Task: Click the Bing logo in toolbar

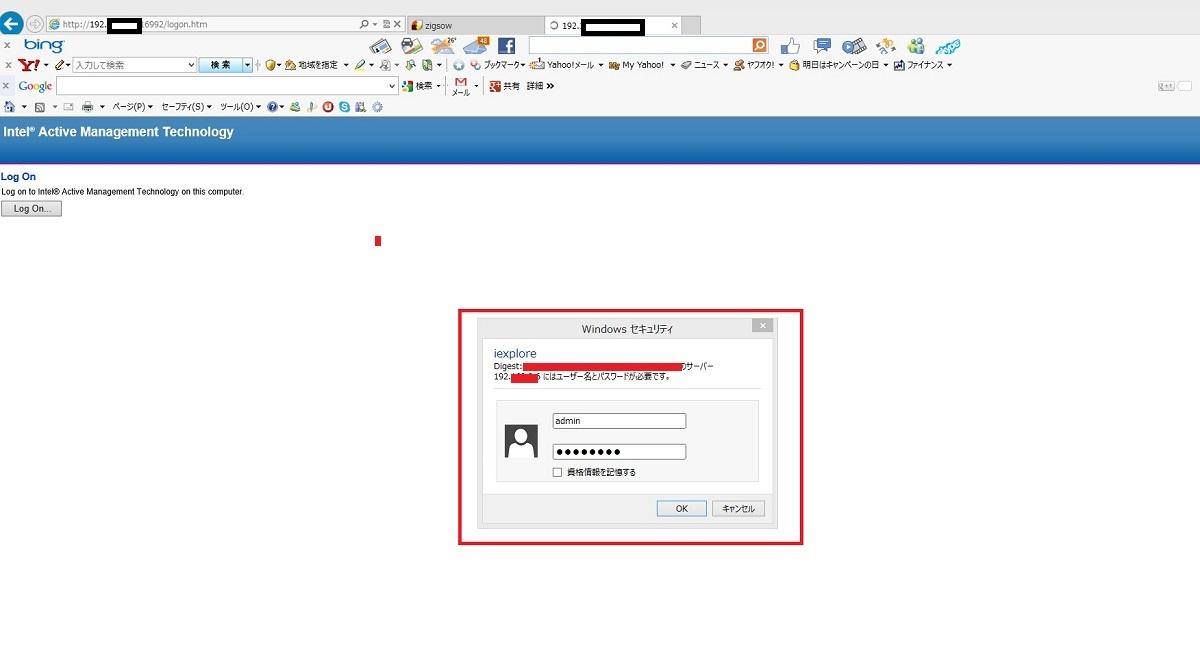Action: pyautogui.click(x=45, y=46)
